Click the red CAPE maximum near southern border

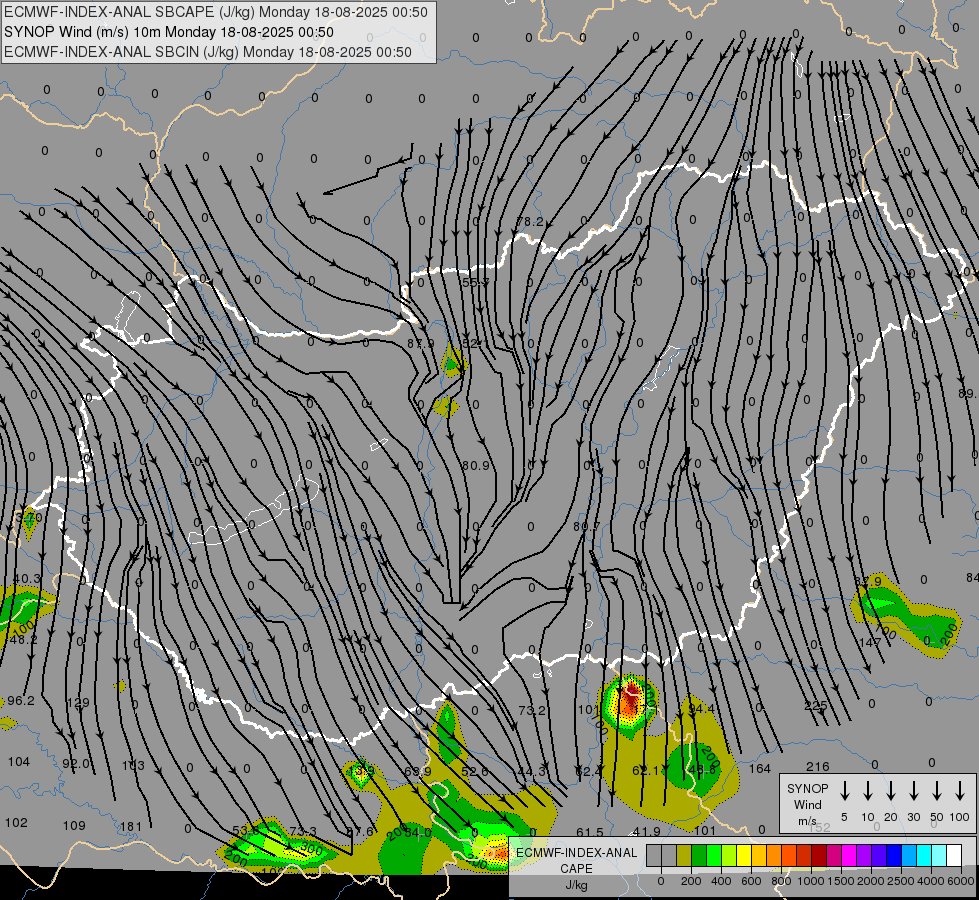631,701
